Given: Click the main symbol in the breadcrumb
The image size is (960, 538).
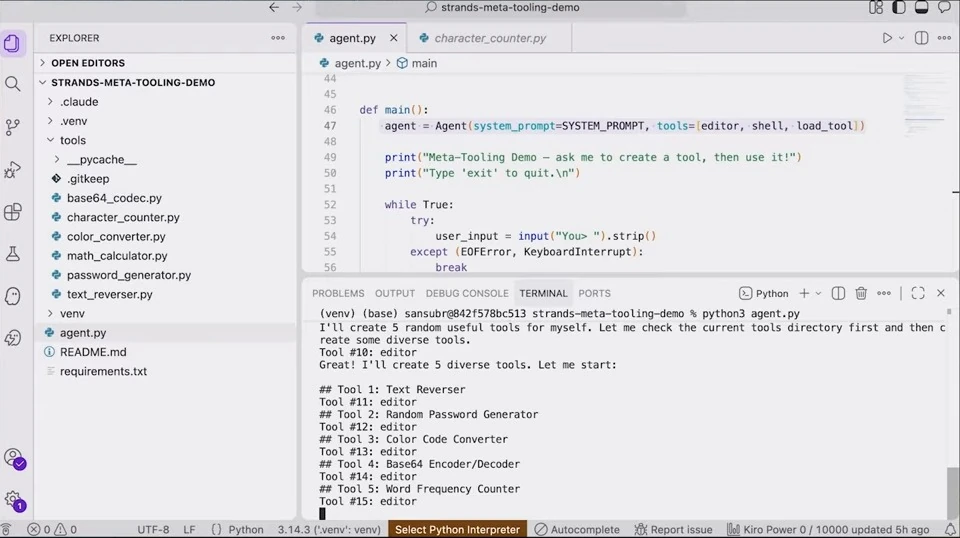Looking at the screenshot, I should (x=417, y=63).
